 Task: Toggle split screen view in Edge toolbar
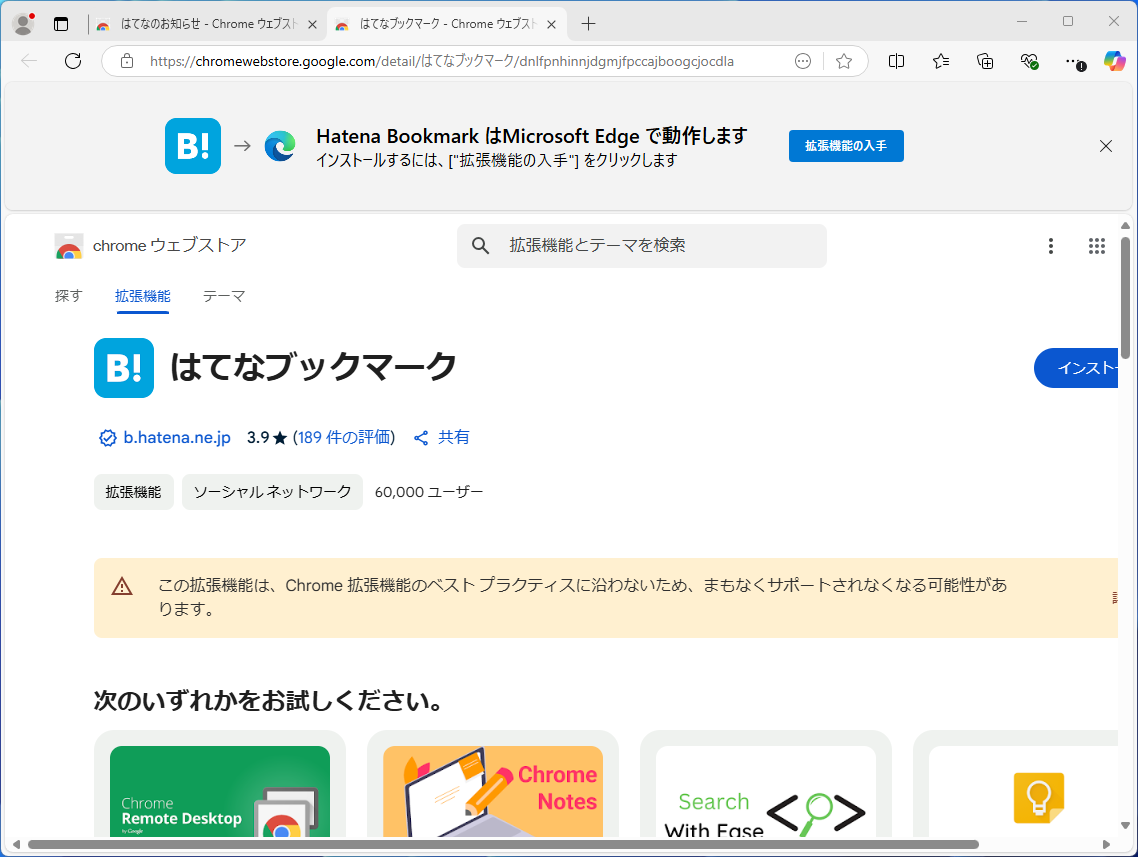(896, 61)
